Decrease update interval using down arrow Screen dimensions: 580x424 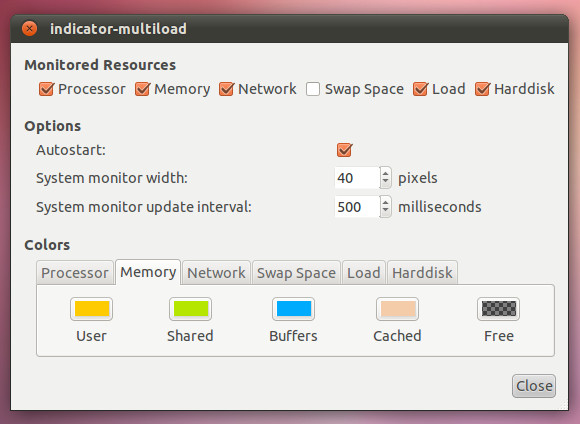tap(385, 212)
